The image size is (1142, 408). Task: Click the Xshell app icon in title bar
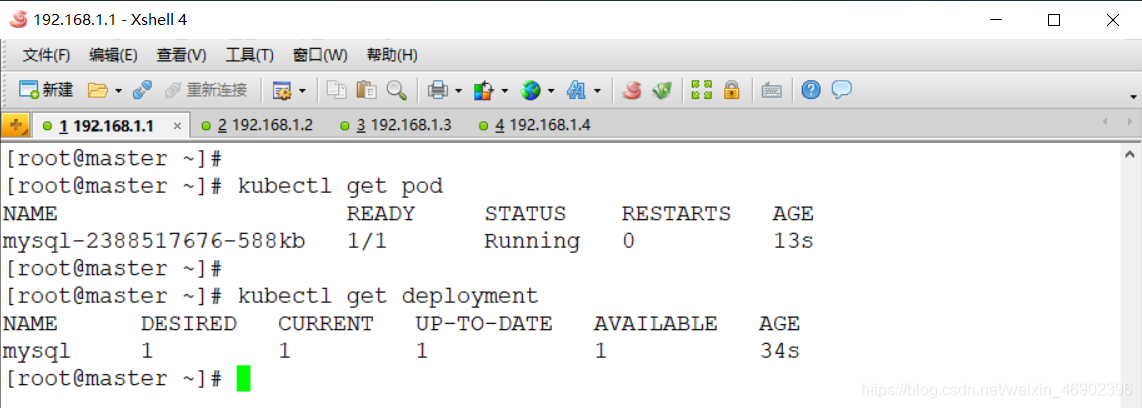click(x=20, y=20)
